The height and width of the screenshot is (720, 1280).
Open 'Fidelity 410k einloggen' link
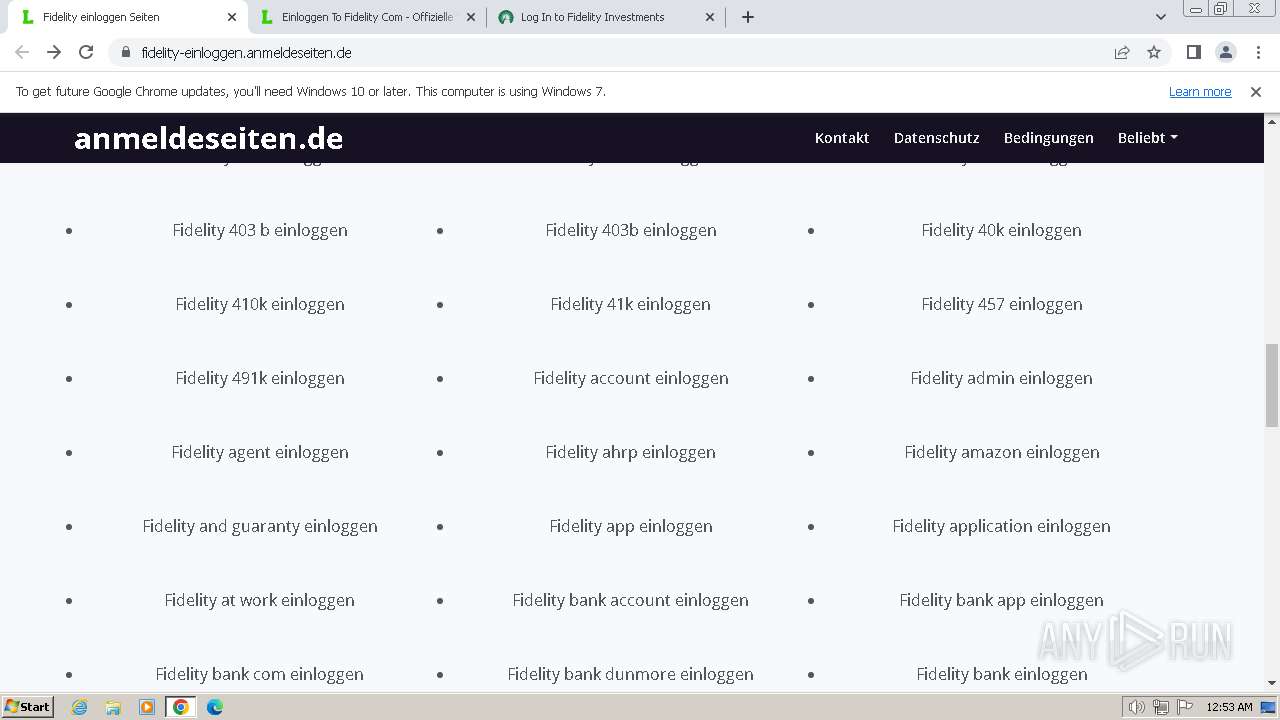tap(260, 304)
